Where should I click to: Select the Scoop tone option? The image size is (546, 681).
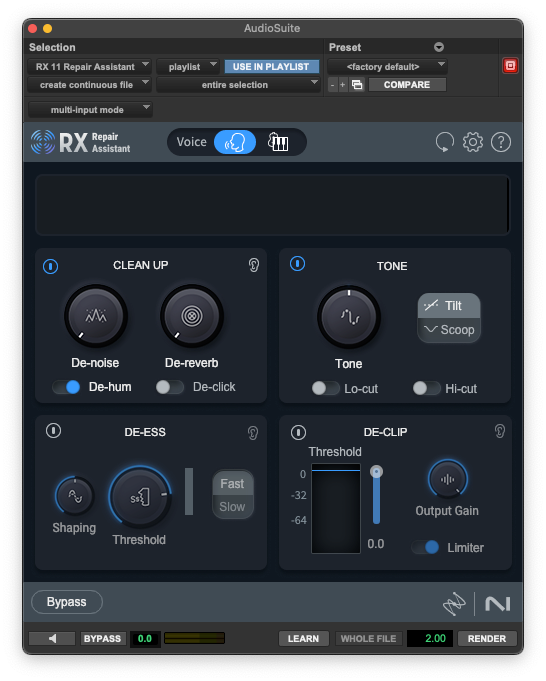[x=449, y=330]
